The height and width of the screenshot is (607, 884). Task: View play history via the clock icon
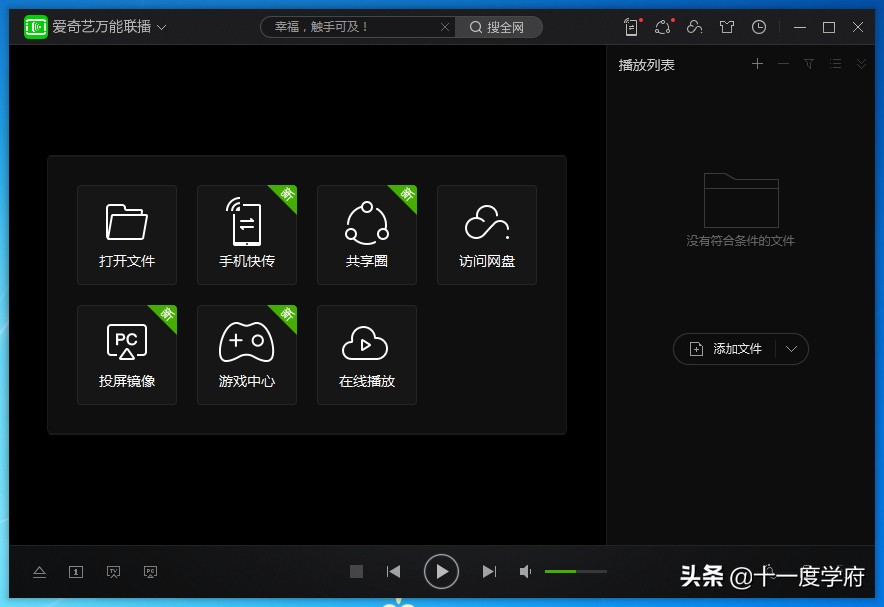759,27
